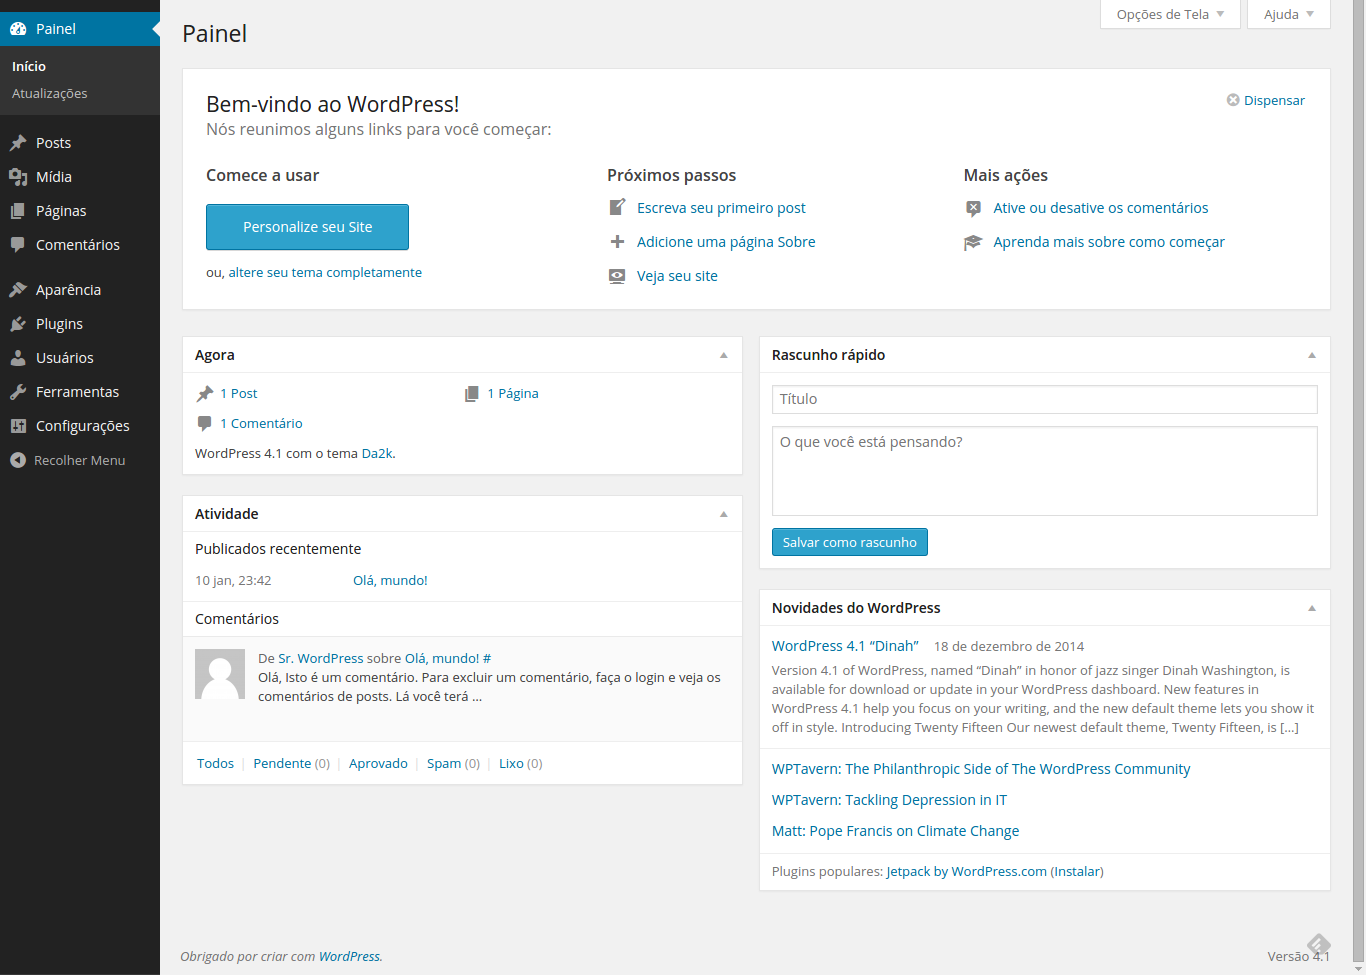Collapse the Rascunho rápido widget
This screenshot has height=975, width=1366.
point(1312,355)
